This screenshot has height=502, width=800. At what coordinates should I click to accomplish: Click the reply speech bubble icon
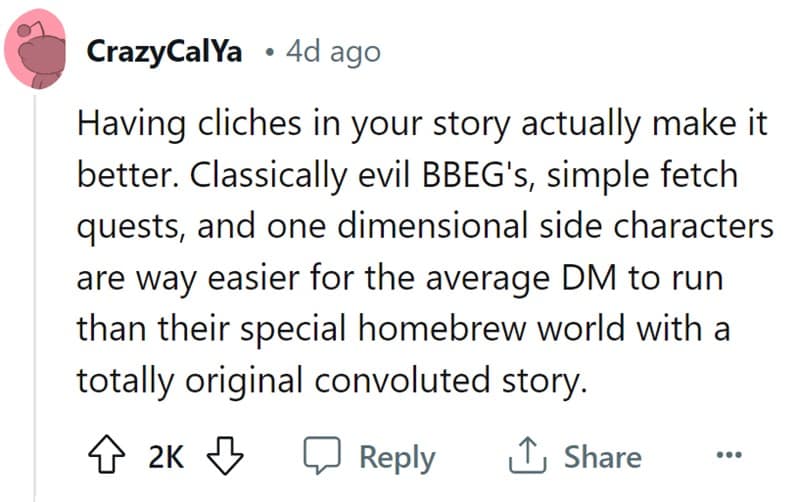(x=324, y=457)
